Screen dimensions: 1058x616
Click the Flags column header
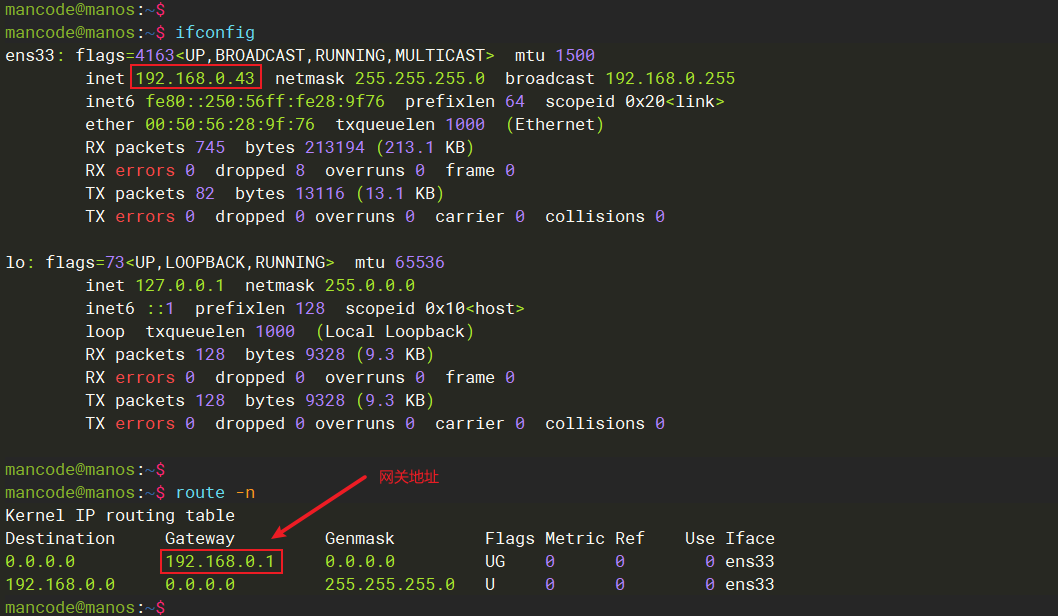510,538
